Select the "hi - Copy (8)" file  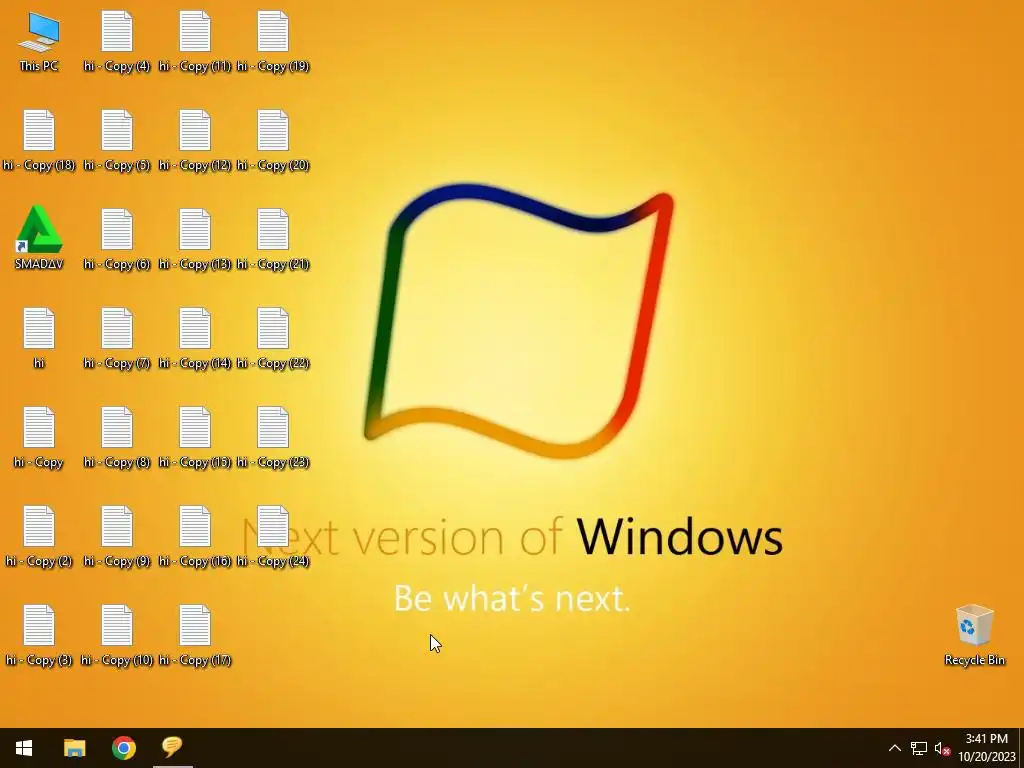tap(117, 438)
